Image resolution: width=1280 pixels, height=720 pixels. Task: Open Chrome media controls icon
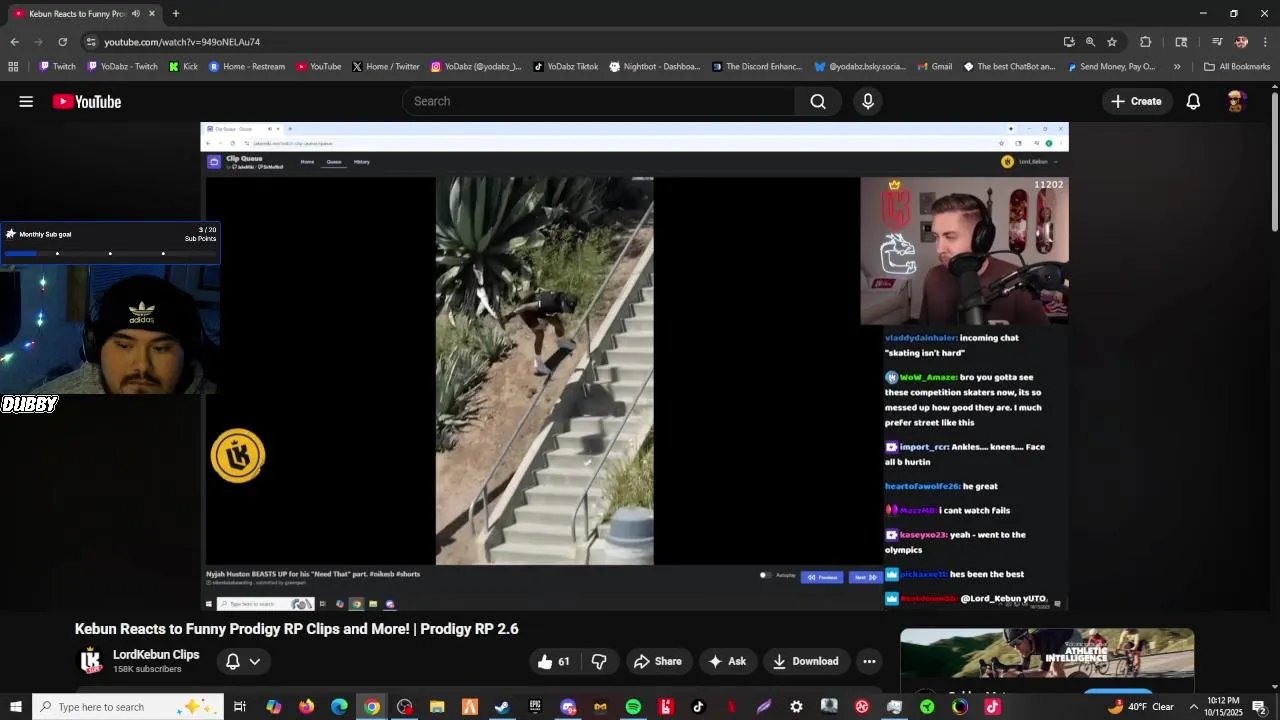click(x=1217, y=42)
